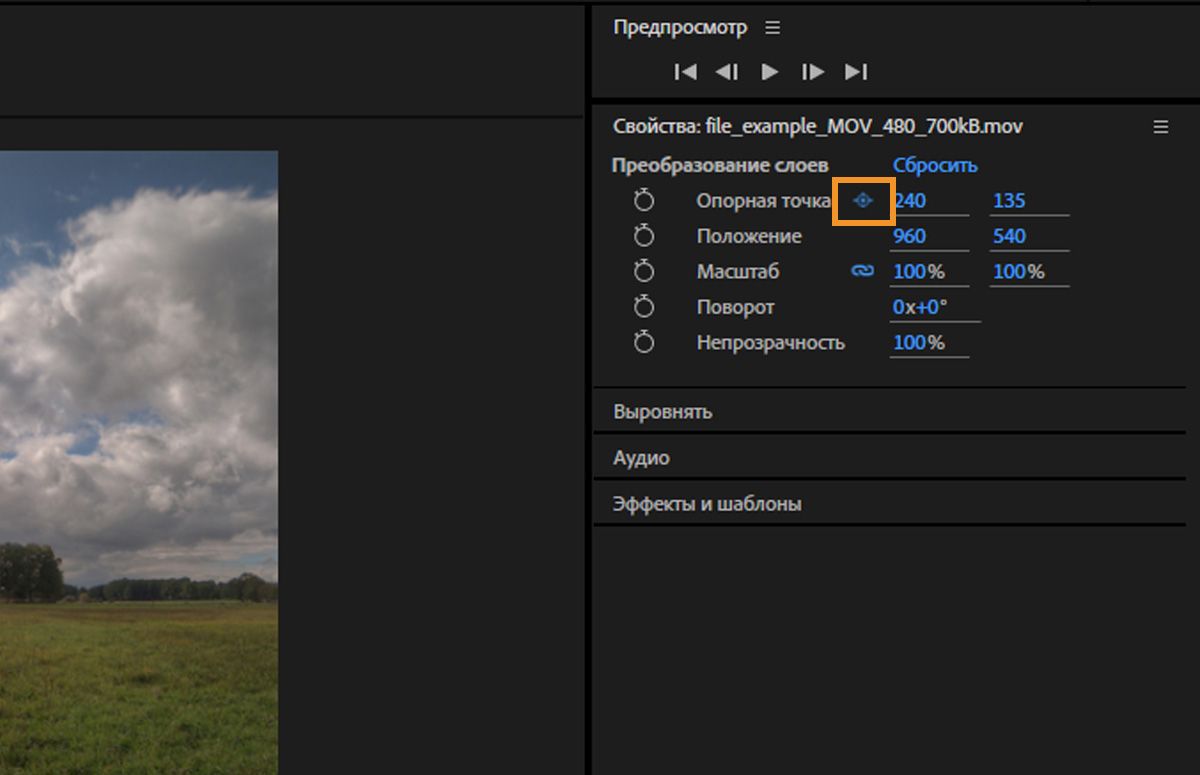
Task: Open the Свойства panel hamburger menu
Action: coord(1161,127)
